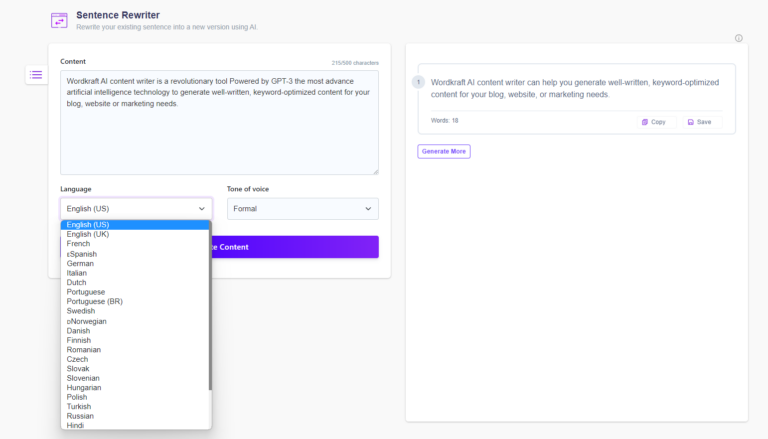Screen dimensions: 768x439
Task: Click the Sentence Rewriter header icon
Action: tap(59, 20)
